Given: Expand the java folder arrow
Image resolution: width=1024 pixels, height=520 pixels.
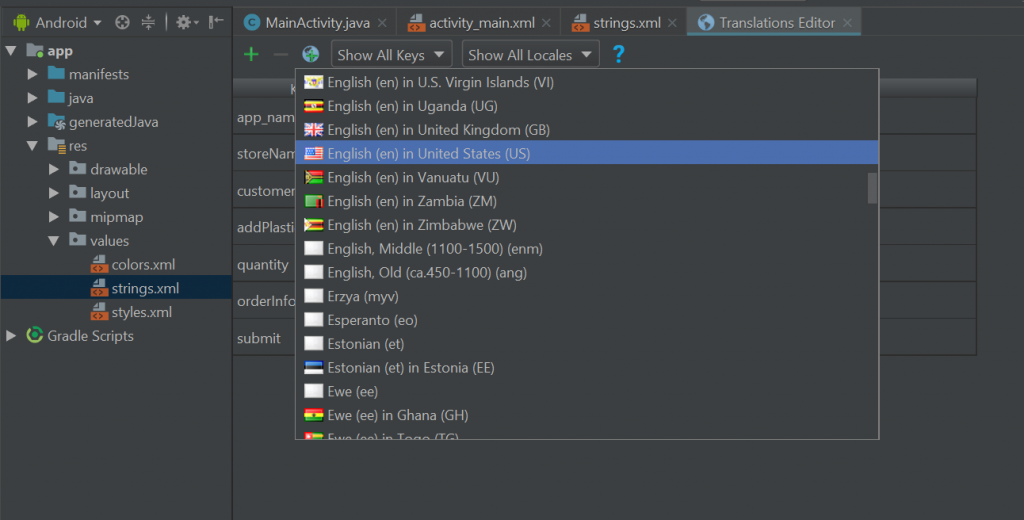Looking at the screenshot, I should (x=32, y=98).
